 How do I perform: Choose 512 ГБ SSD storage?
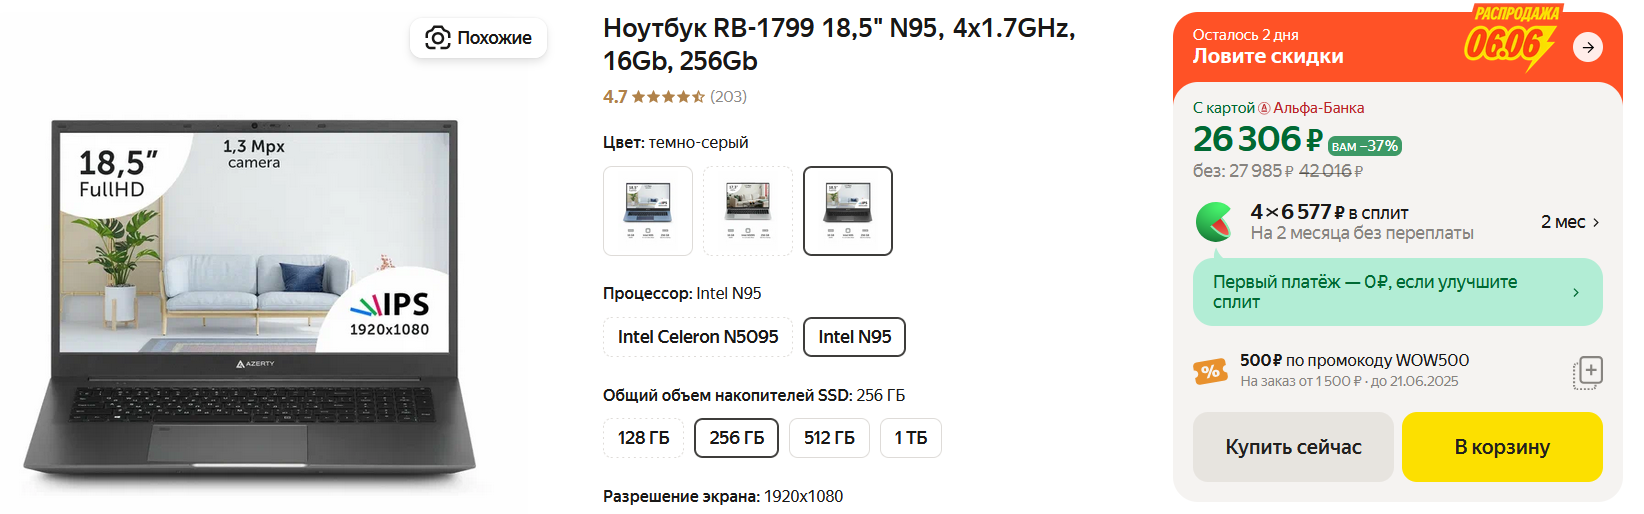pyautogui.click(x=829, y=438)
